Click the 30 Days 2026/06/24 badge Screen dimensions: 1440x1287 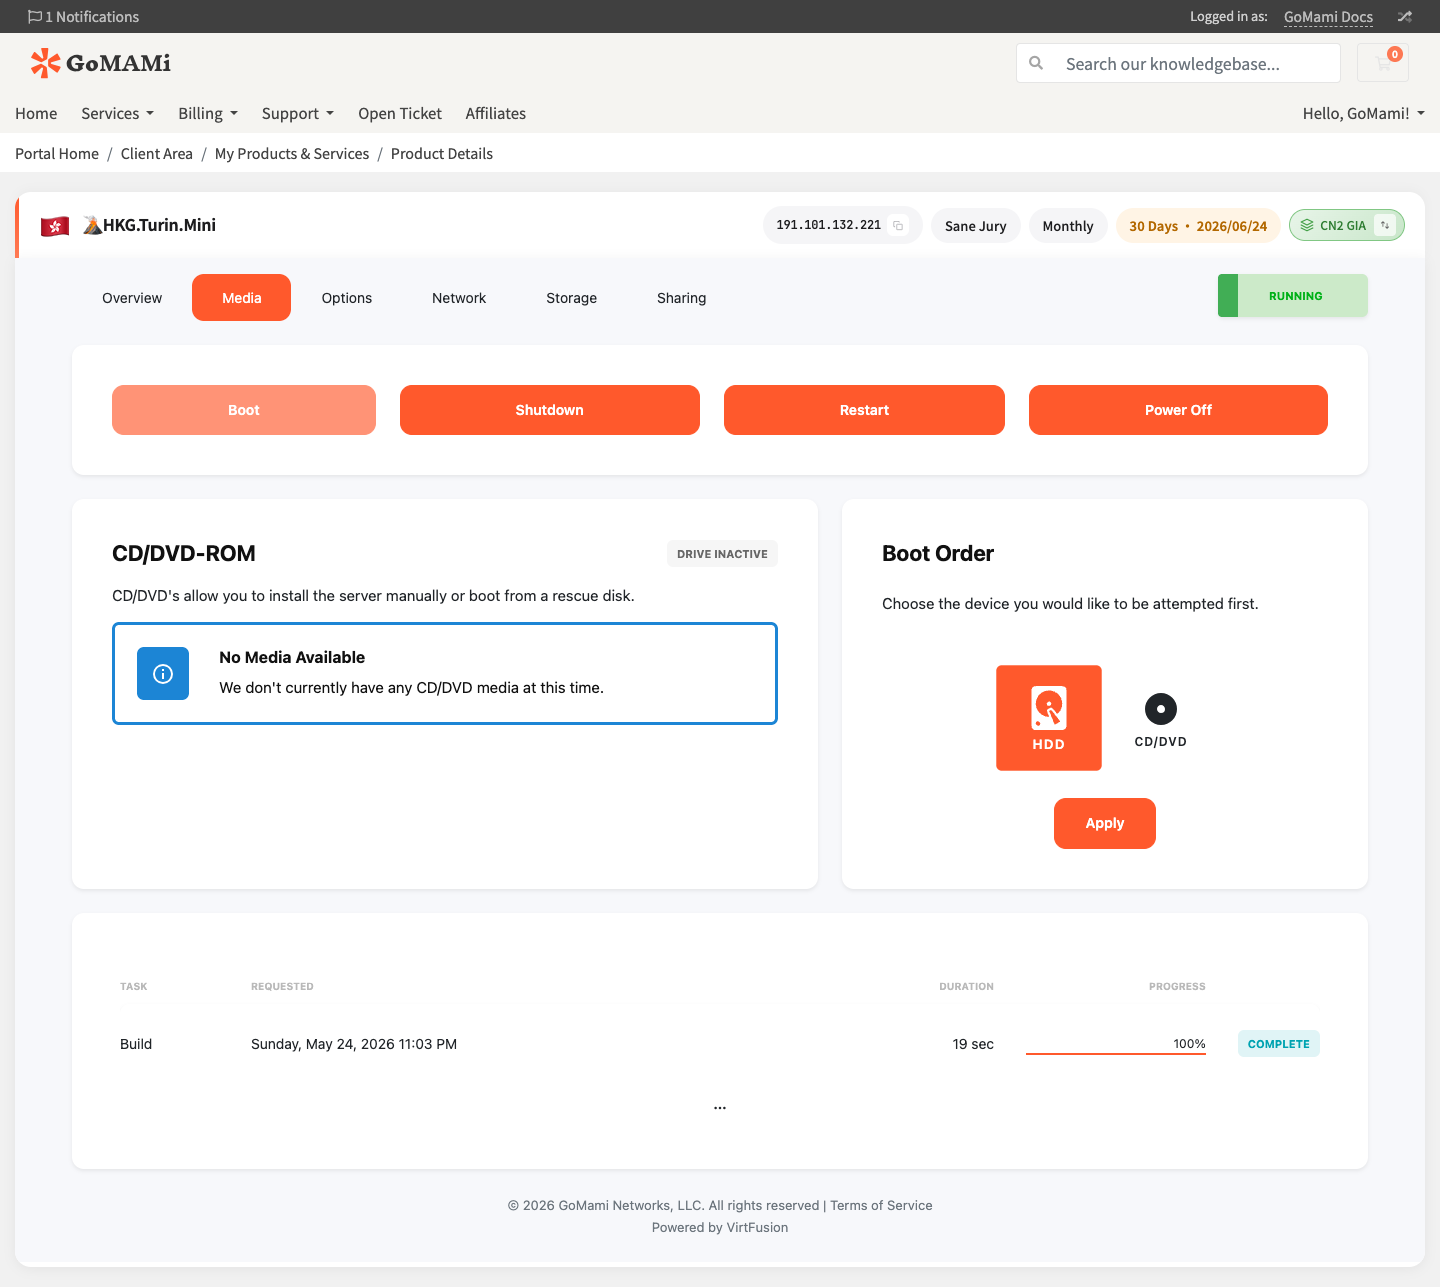point(1198,226)
